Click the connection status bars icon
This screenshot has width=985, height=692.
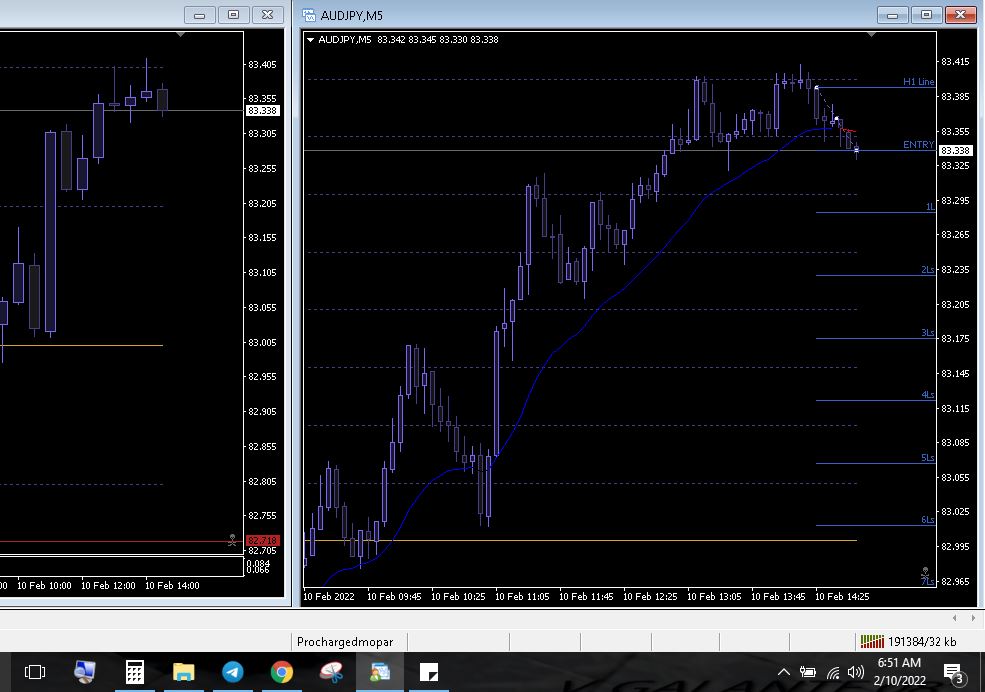[x=872, y=642]
